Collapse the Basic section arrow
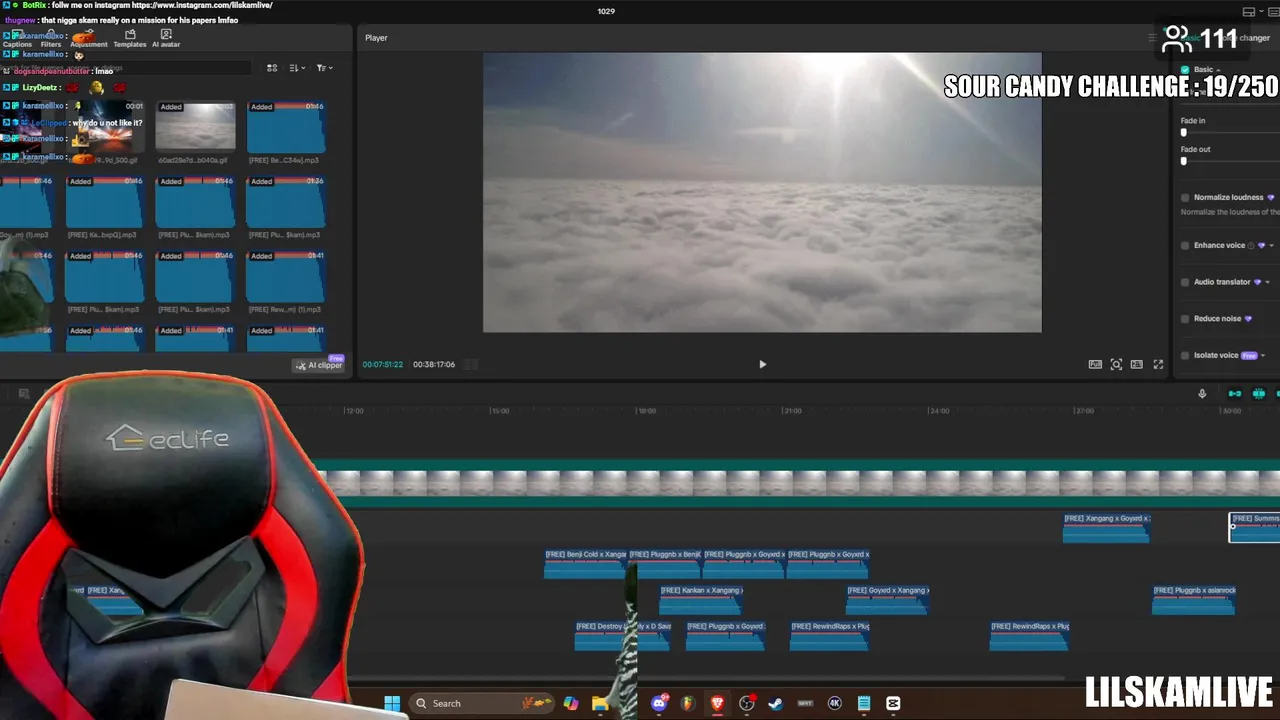1280x720 pixels. pos(1218,70)
